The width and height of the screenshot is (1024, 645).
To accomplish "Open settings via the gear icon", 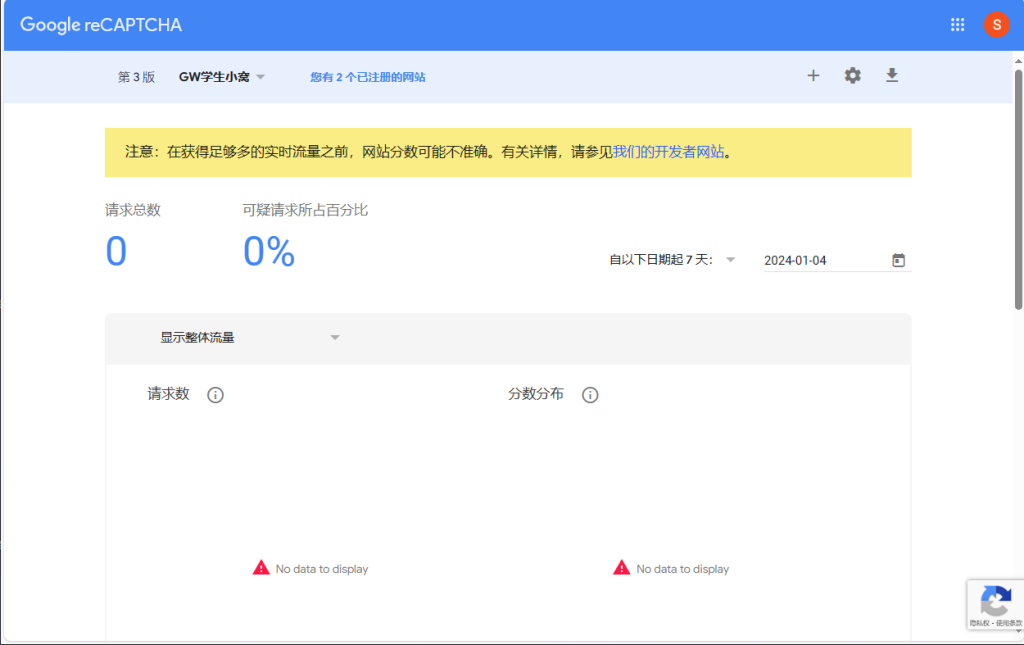I will click(852, 76).
